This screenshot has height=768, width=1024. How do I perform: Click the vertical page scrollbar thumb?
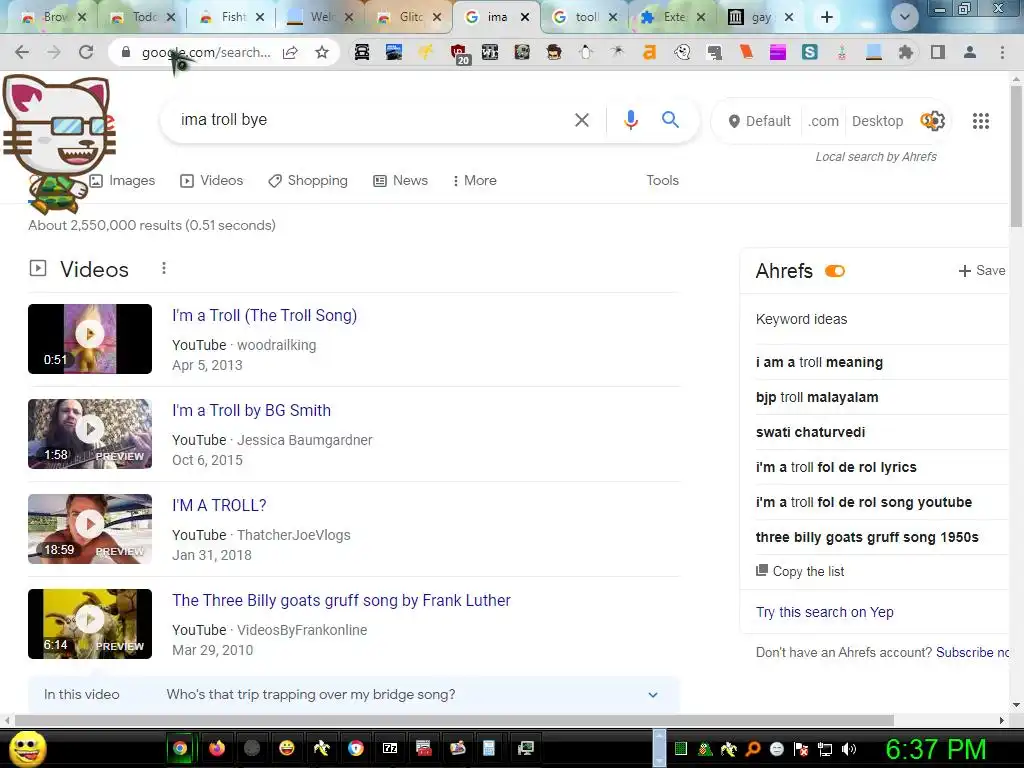(x=1016, y=155)
